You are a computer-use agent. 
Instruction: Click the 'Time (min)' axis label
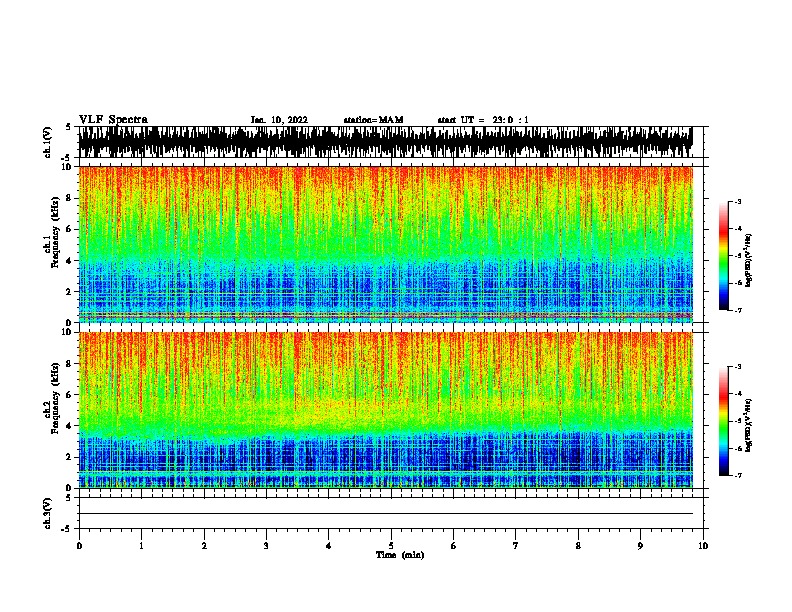(400, 555)
